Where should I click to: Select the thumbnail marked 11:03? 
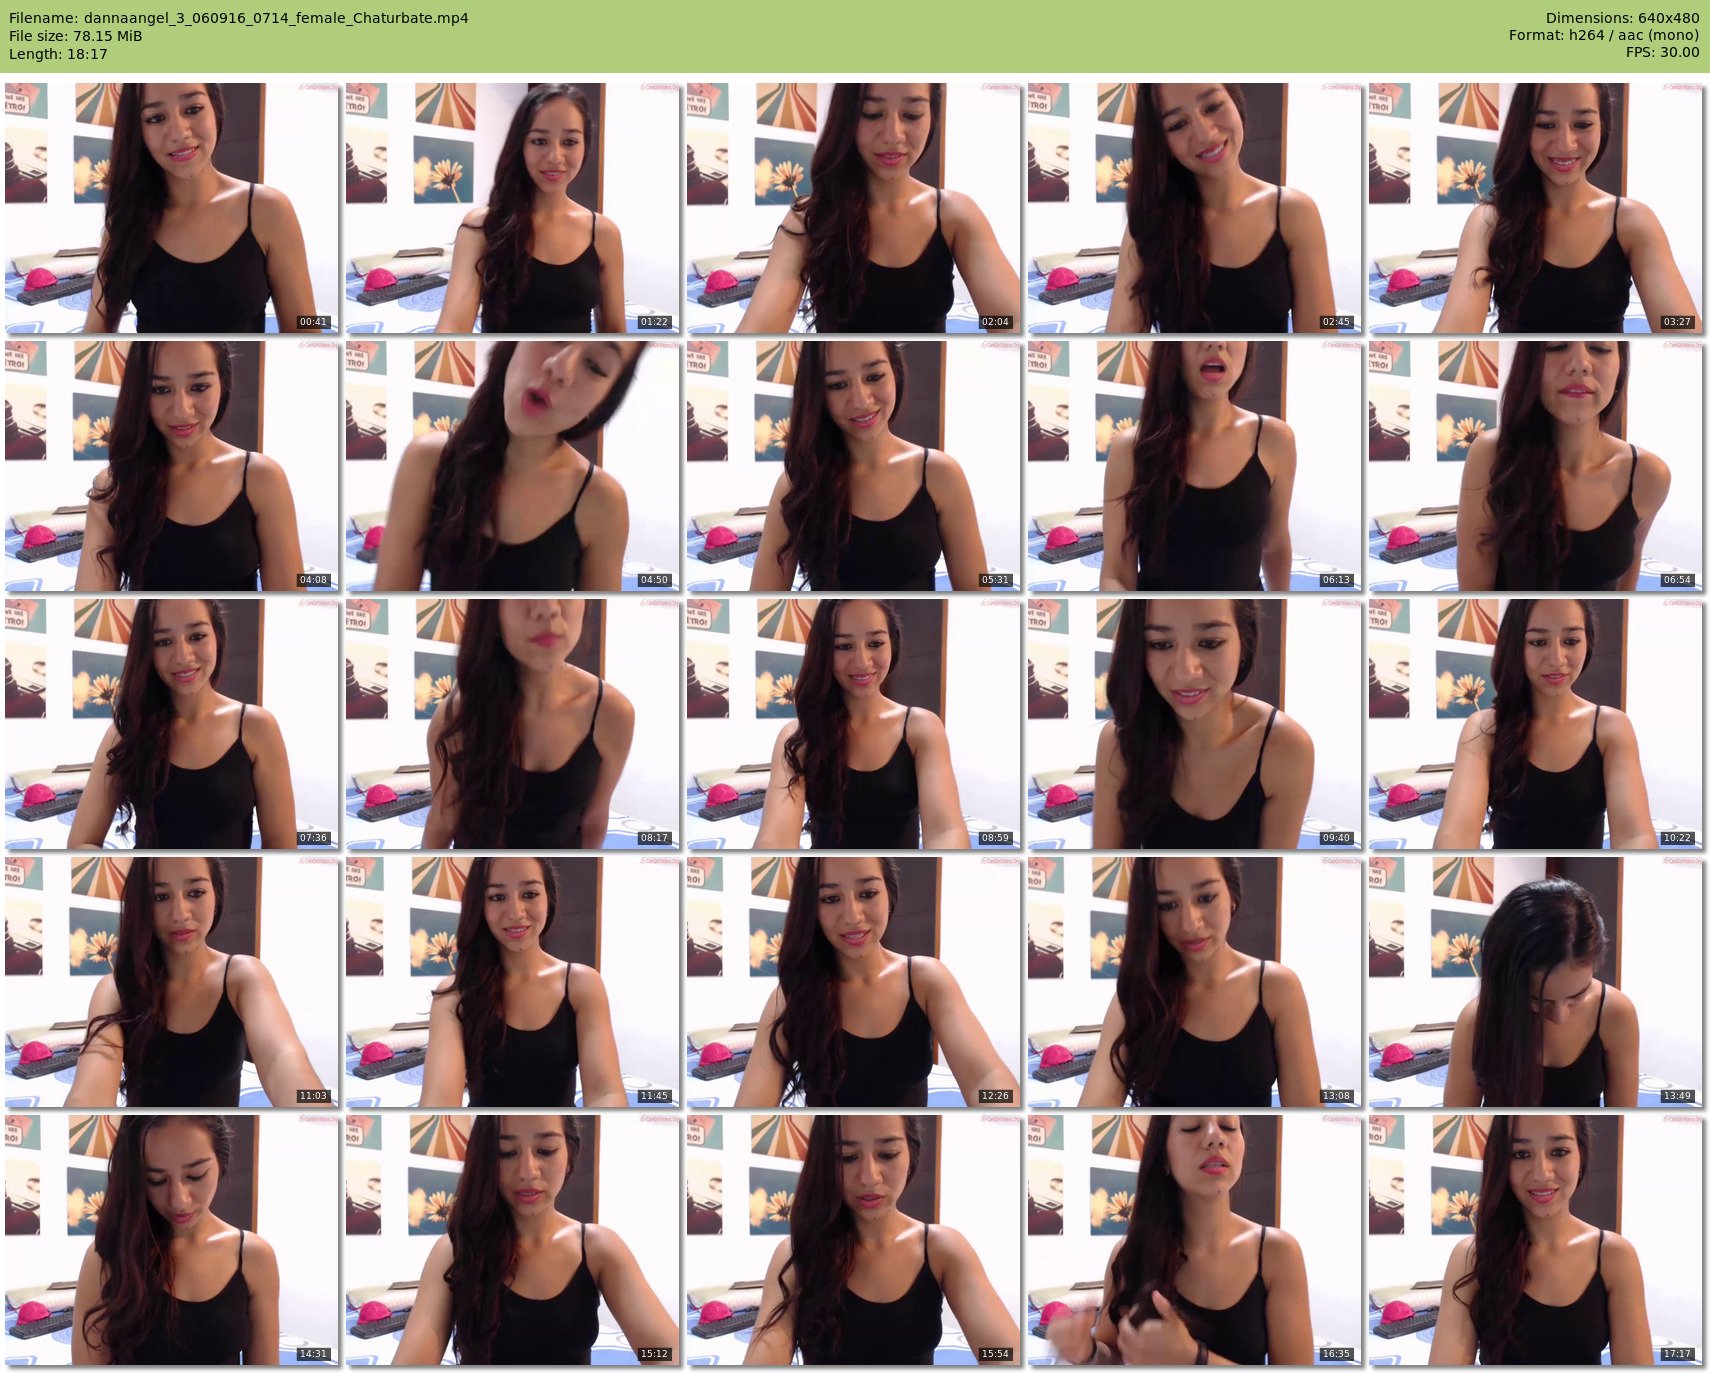click(171, 981)
